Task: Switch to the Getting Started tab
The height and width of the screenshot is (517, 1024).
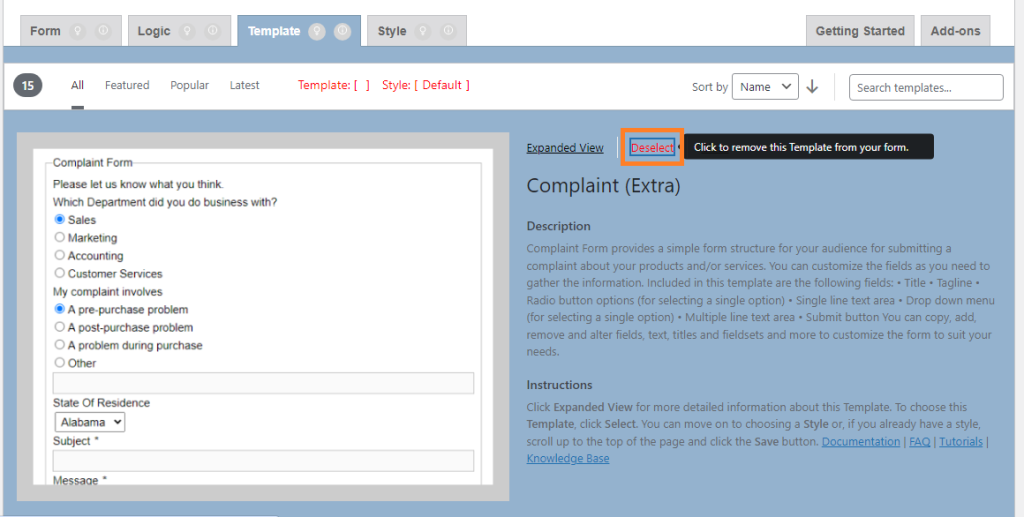Action: [x=859, y=31]
